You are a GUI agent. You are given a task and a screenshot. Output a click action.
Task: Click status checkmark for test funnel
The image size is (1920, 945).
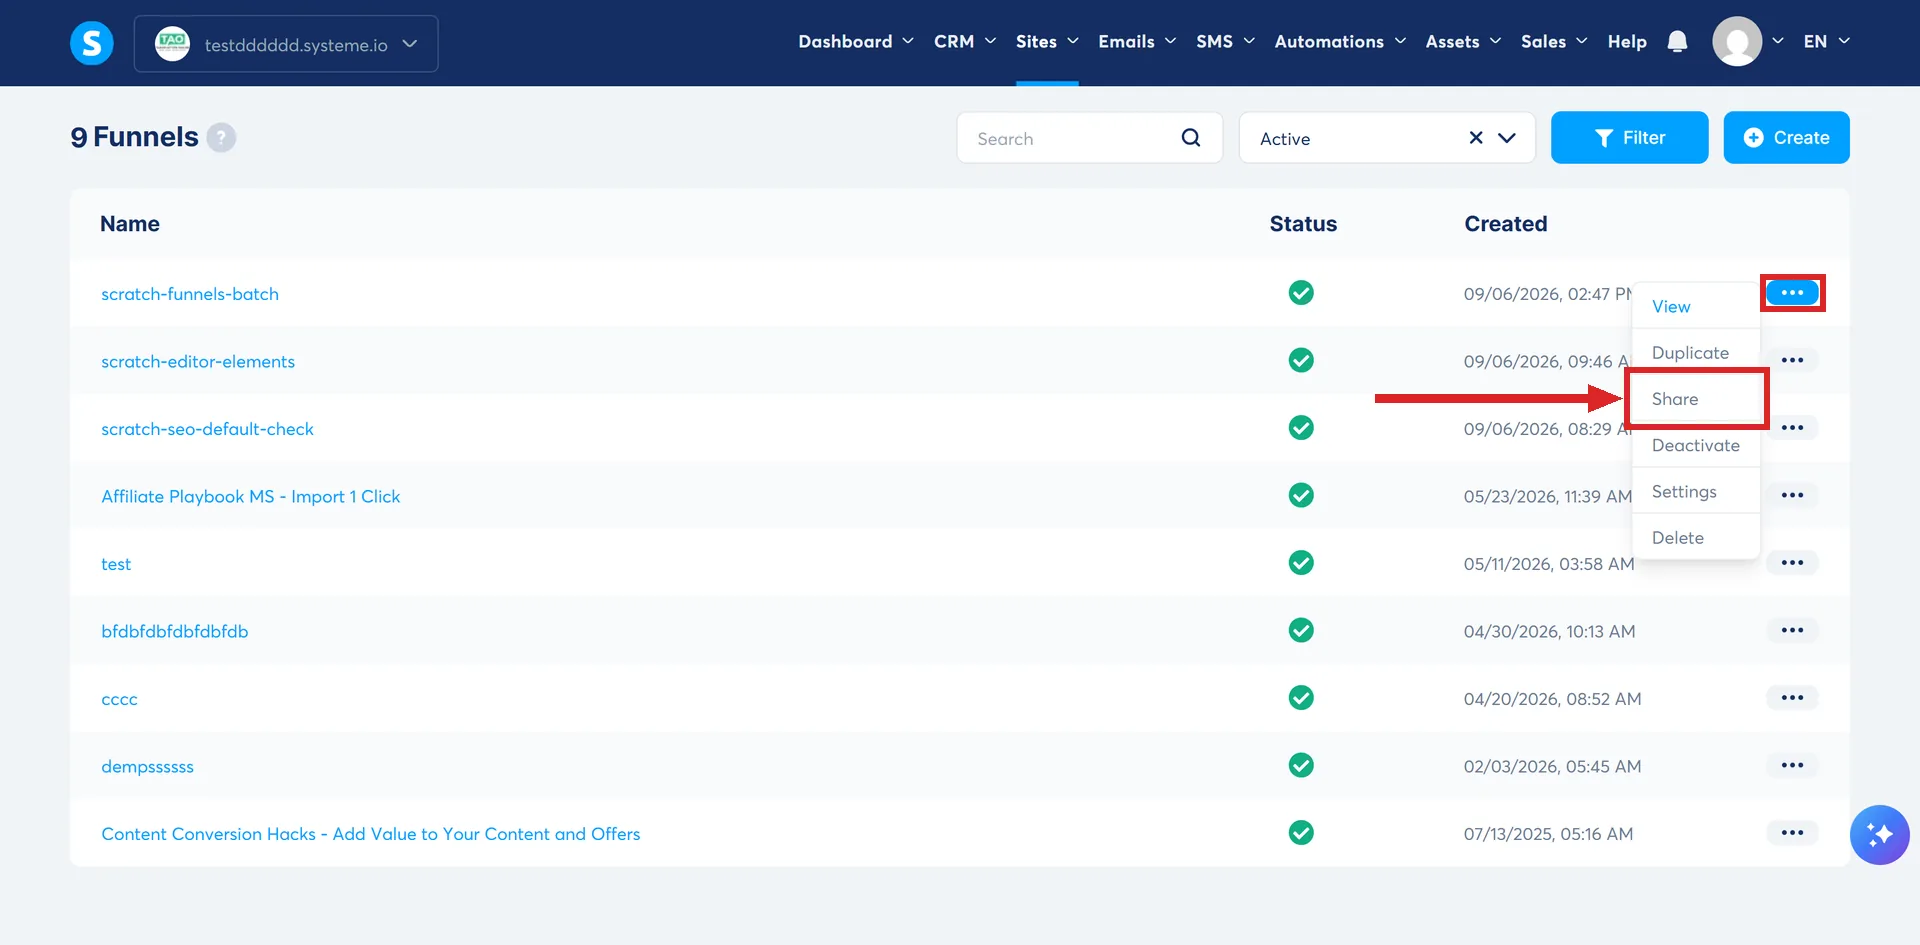click(1301, 563)
